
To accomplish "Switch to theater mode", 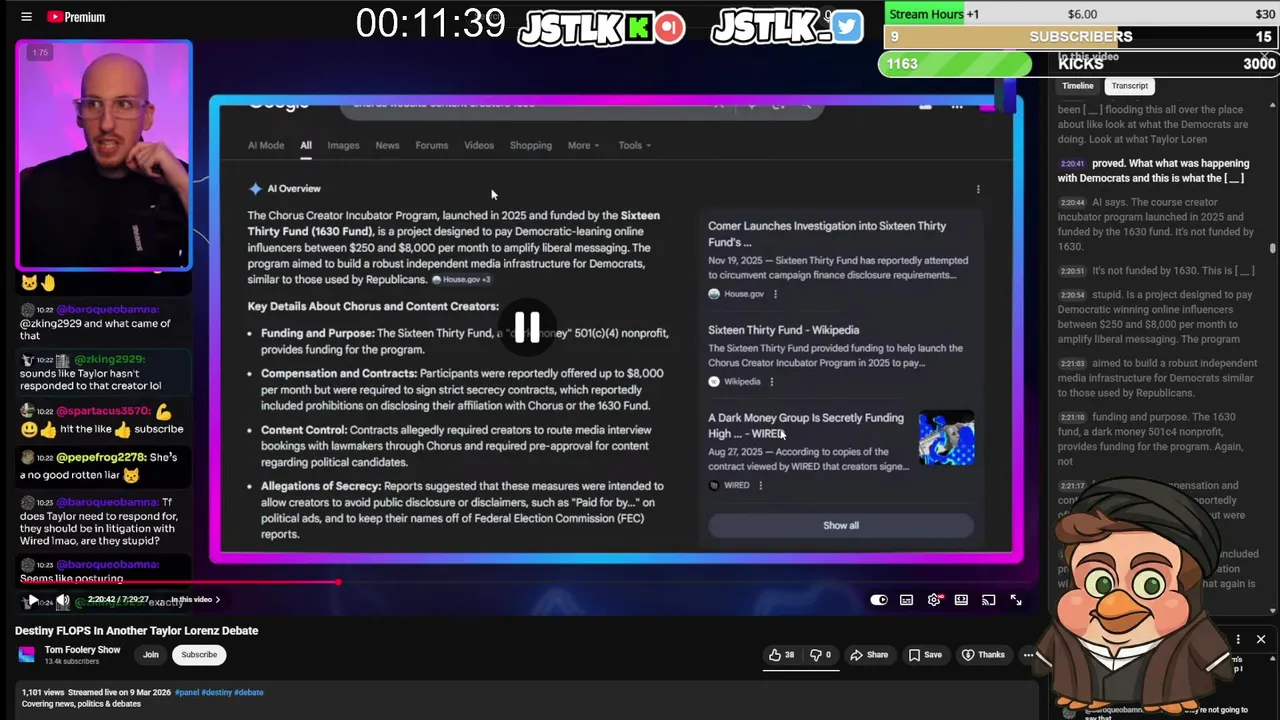I will coord(961,600).
